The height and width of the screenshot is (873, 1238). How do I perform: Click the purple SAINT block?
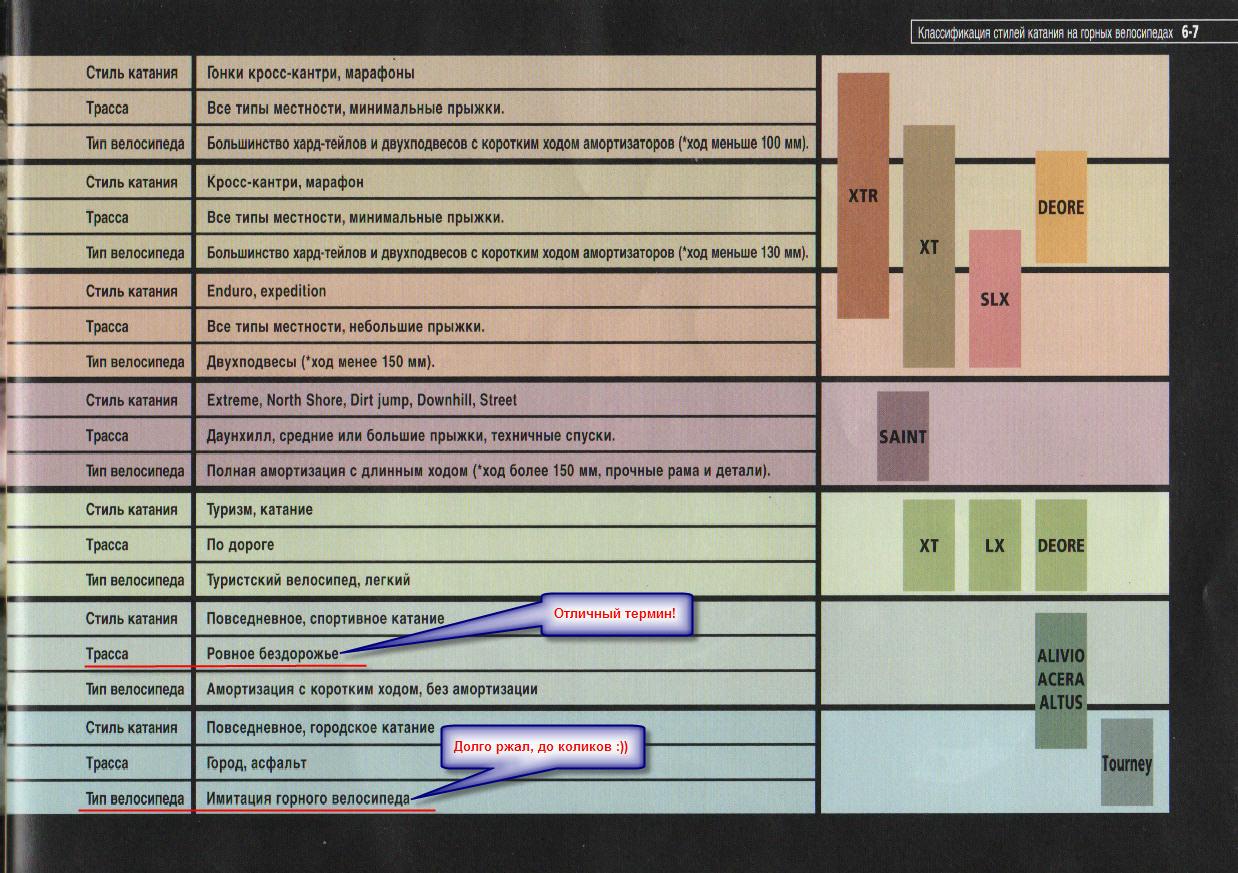(x=902, y=436)
